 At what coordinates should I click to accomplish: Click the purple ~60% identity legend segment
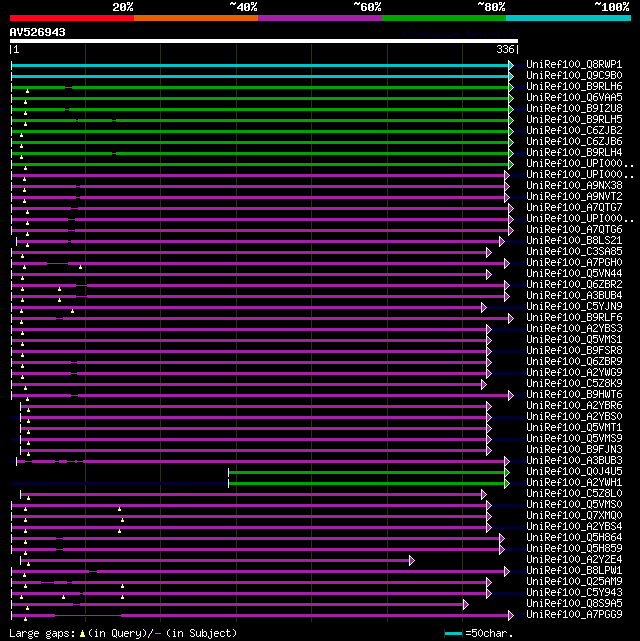320,18
